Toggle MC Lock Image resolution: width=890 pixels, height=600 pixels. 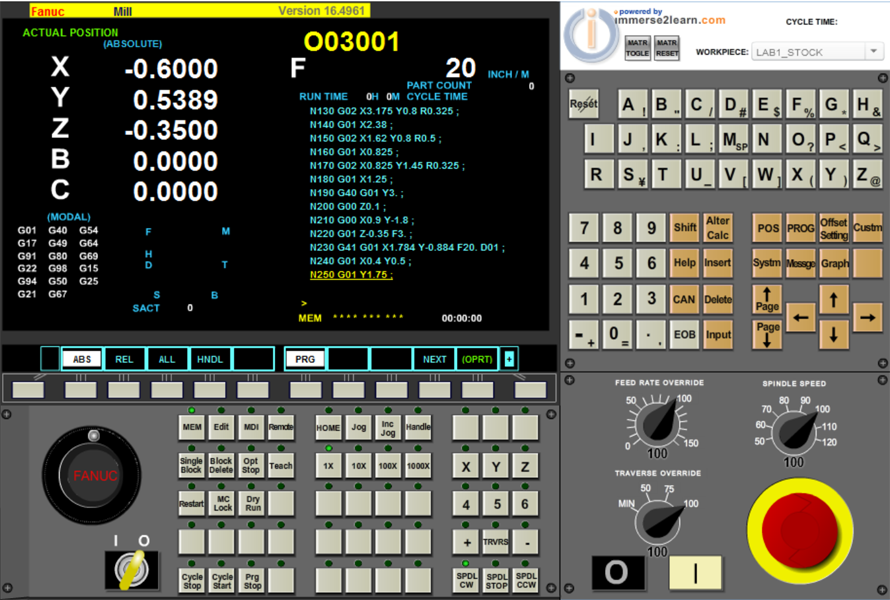coord(222,504)
